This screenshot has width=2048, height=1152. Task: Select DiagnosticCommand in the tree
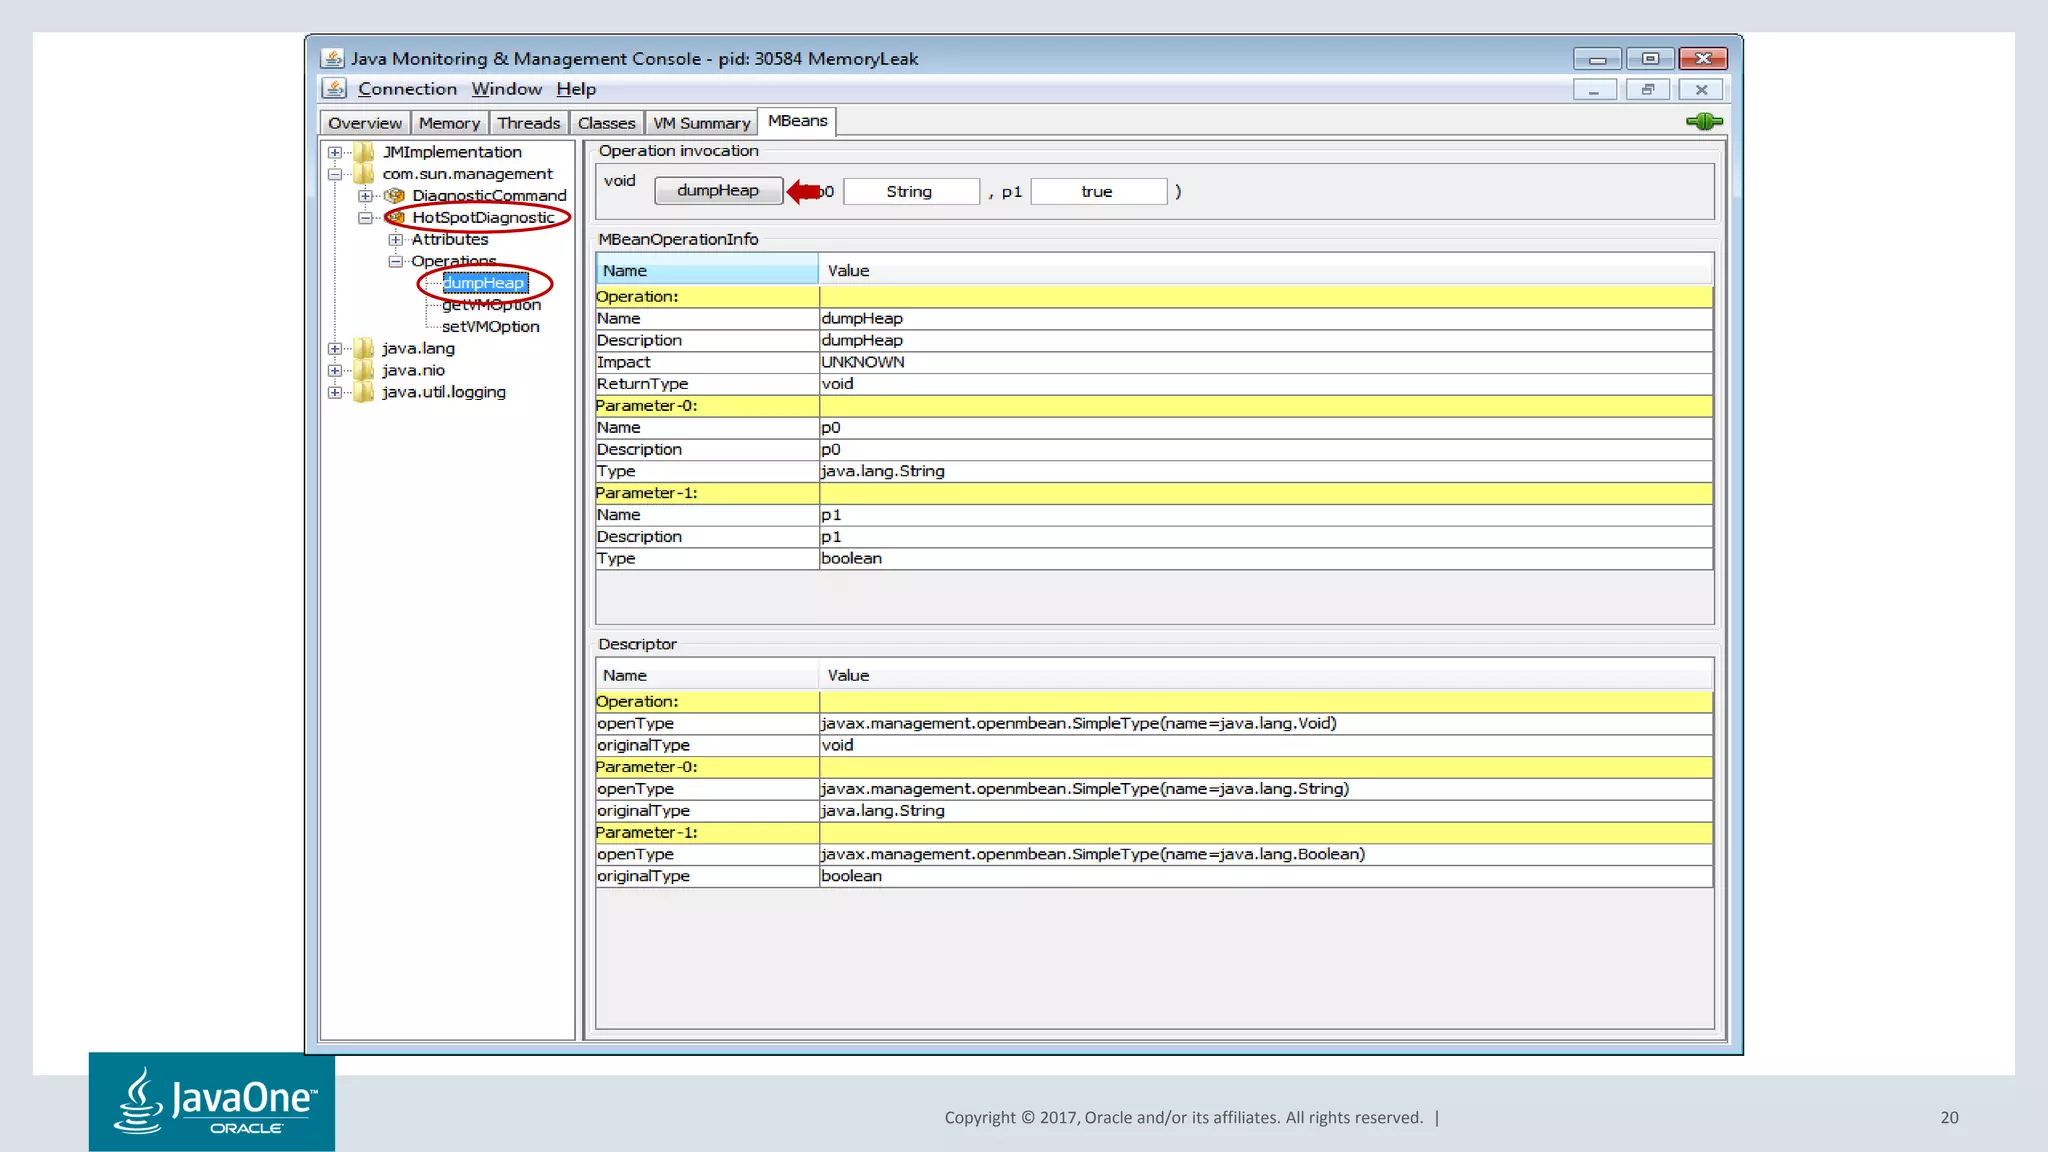tap(489, 196)
